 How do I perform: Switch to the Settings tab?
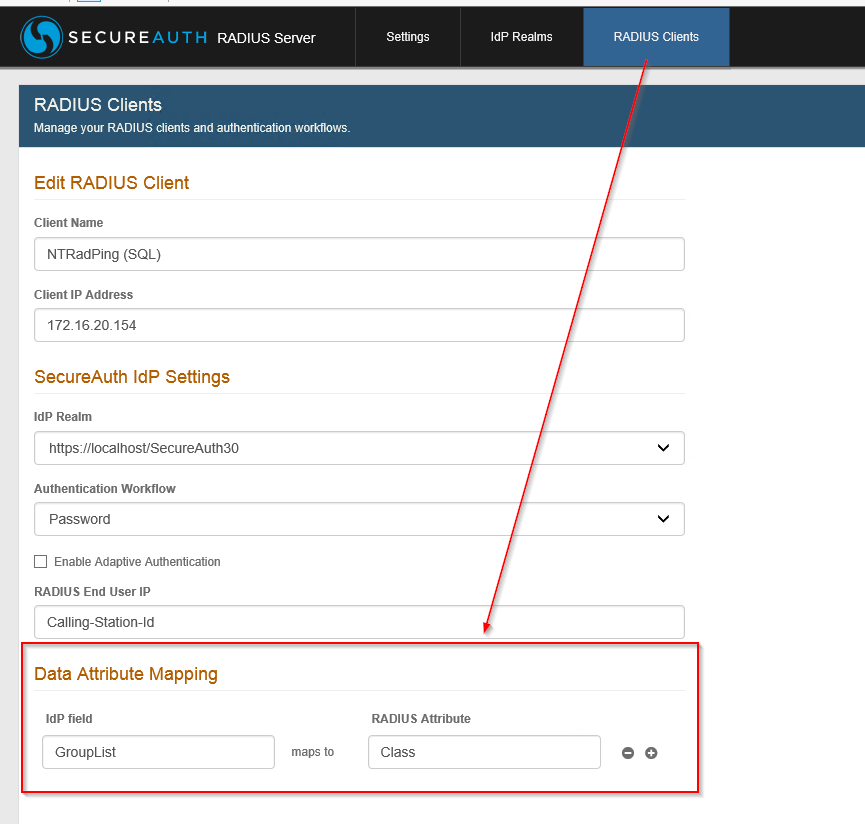pyautogui.click(x=408, y=37)
